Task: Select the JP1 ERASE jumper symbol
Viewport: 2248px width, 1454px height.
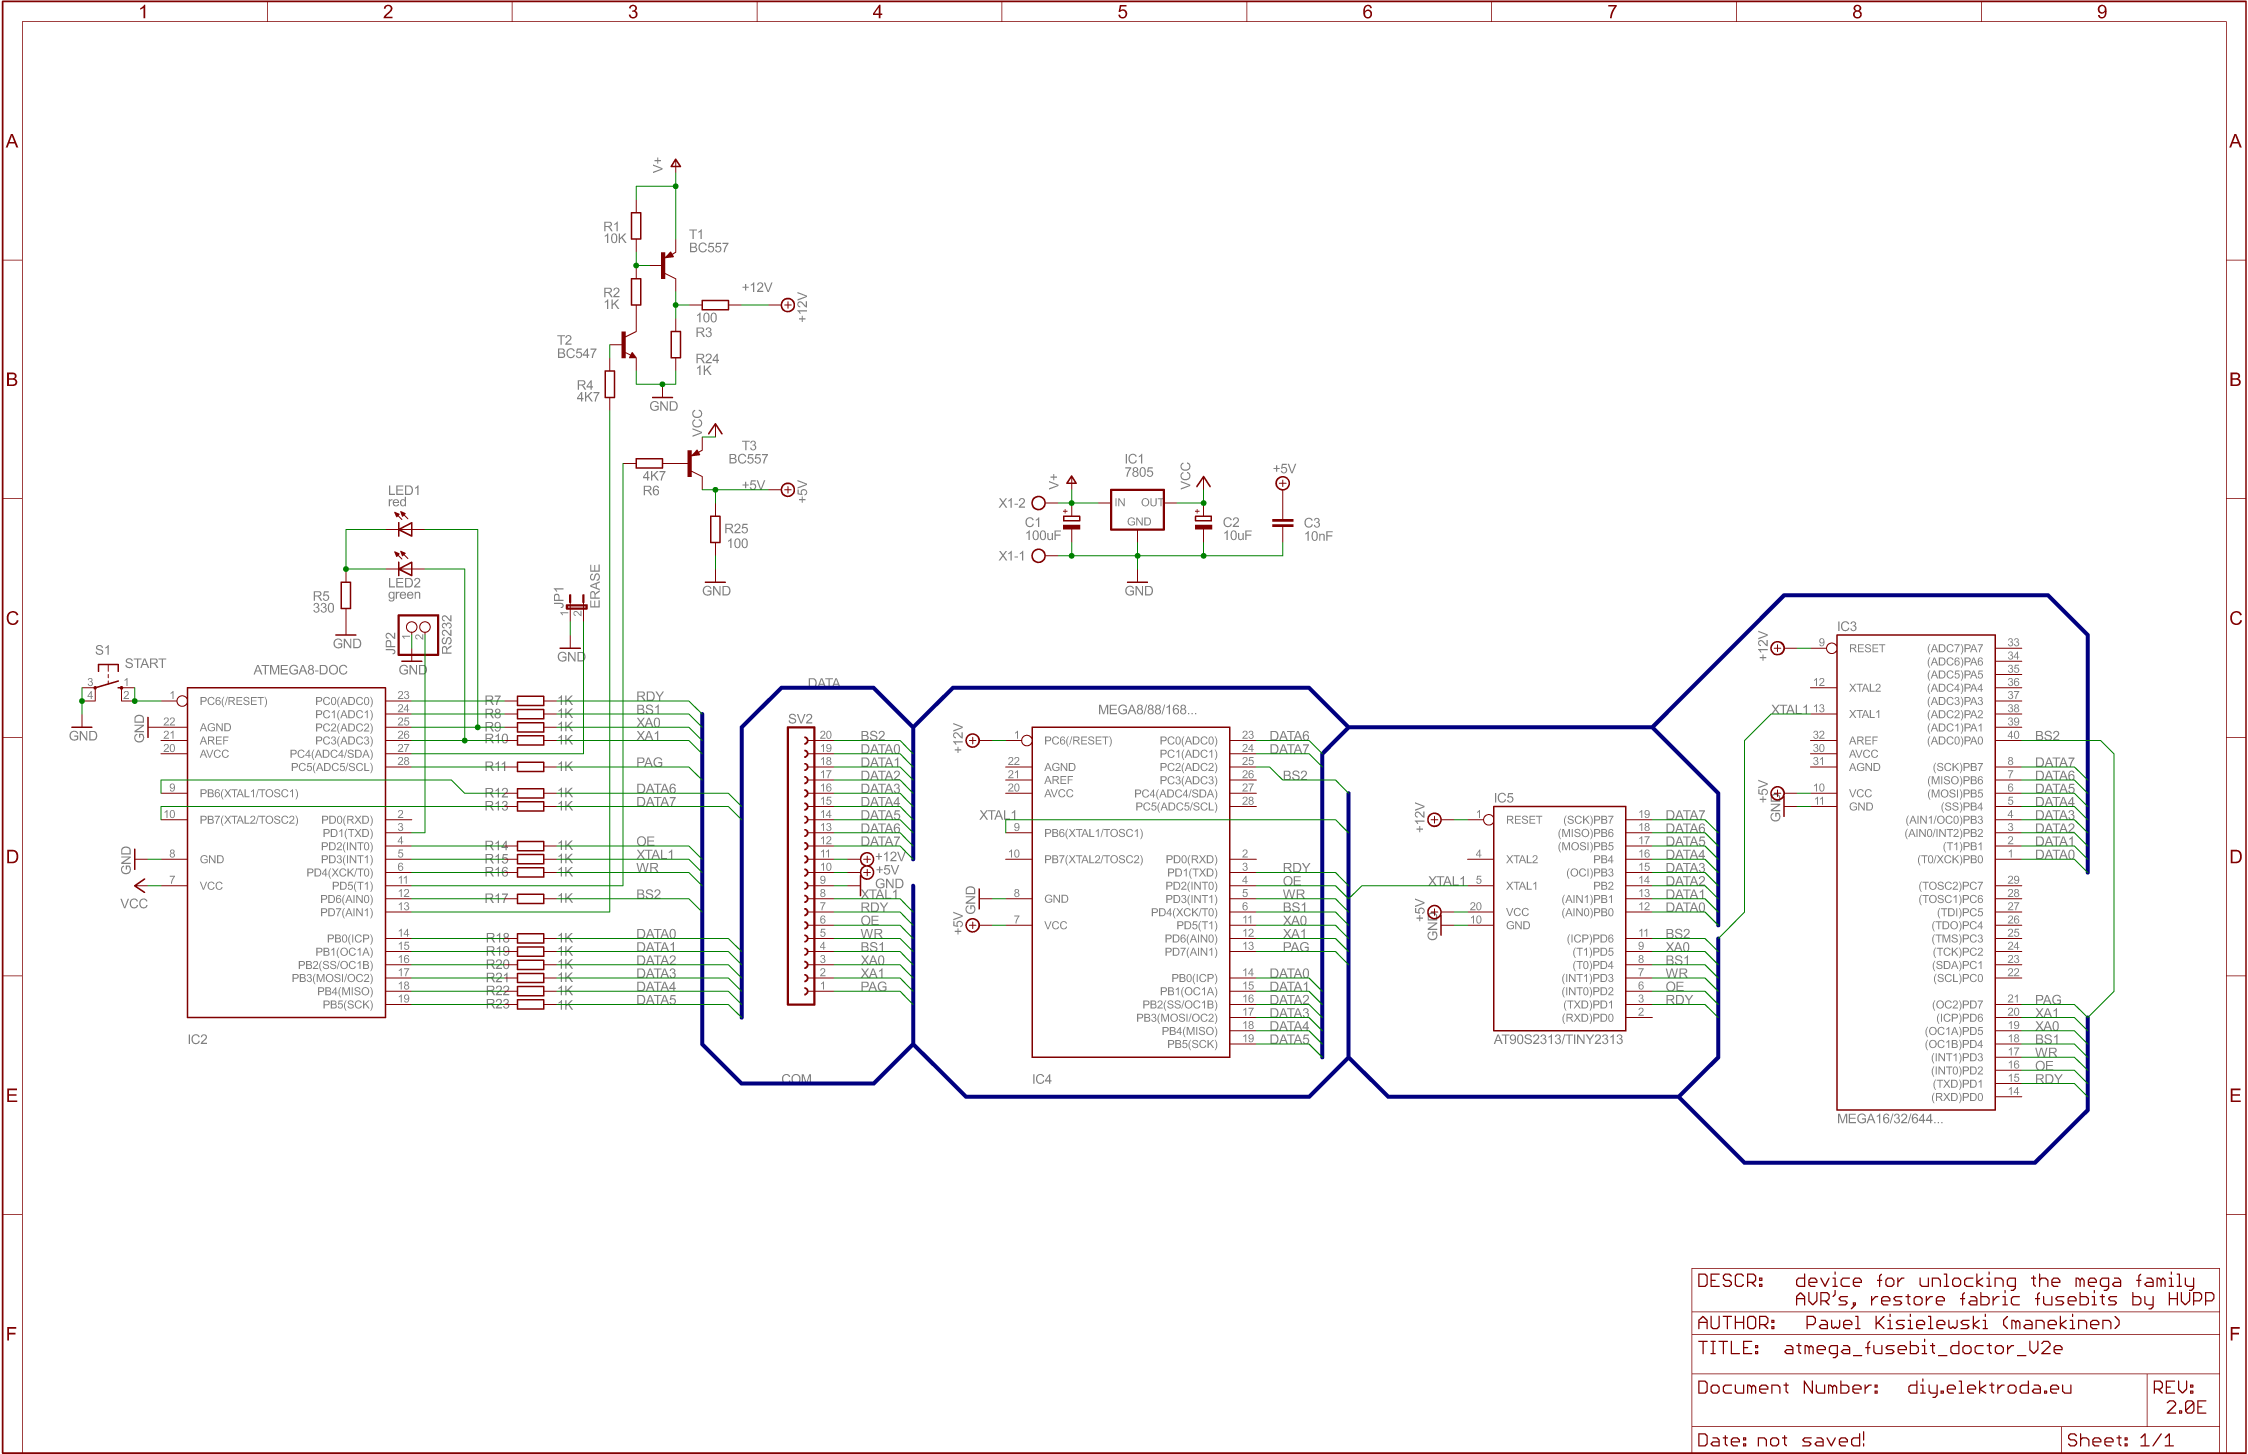Action: 576,606
